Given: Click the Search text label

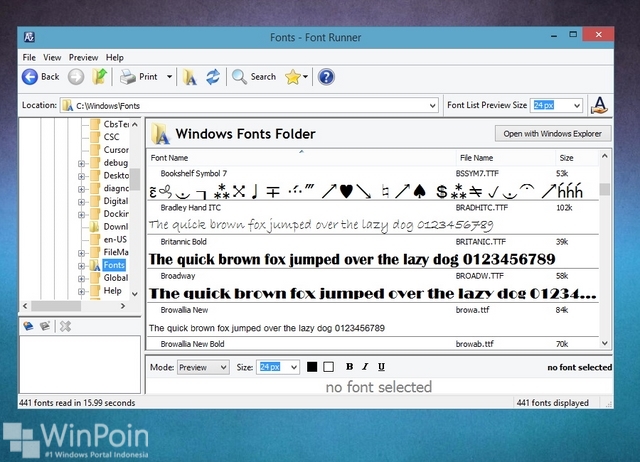Looking at the screenshot, I should (263, 77).
